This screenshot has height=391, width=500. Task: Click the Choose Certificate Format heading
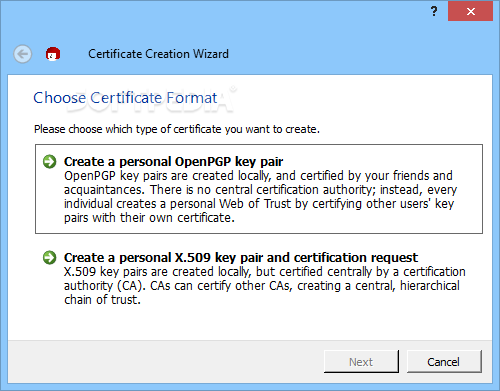tap(125, 98)
